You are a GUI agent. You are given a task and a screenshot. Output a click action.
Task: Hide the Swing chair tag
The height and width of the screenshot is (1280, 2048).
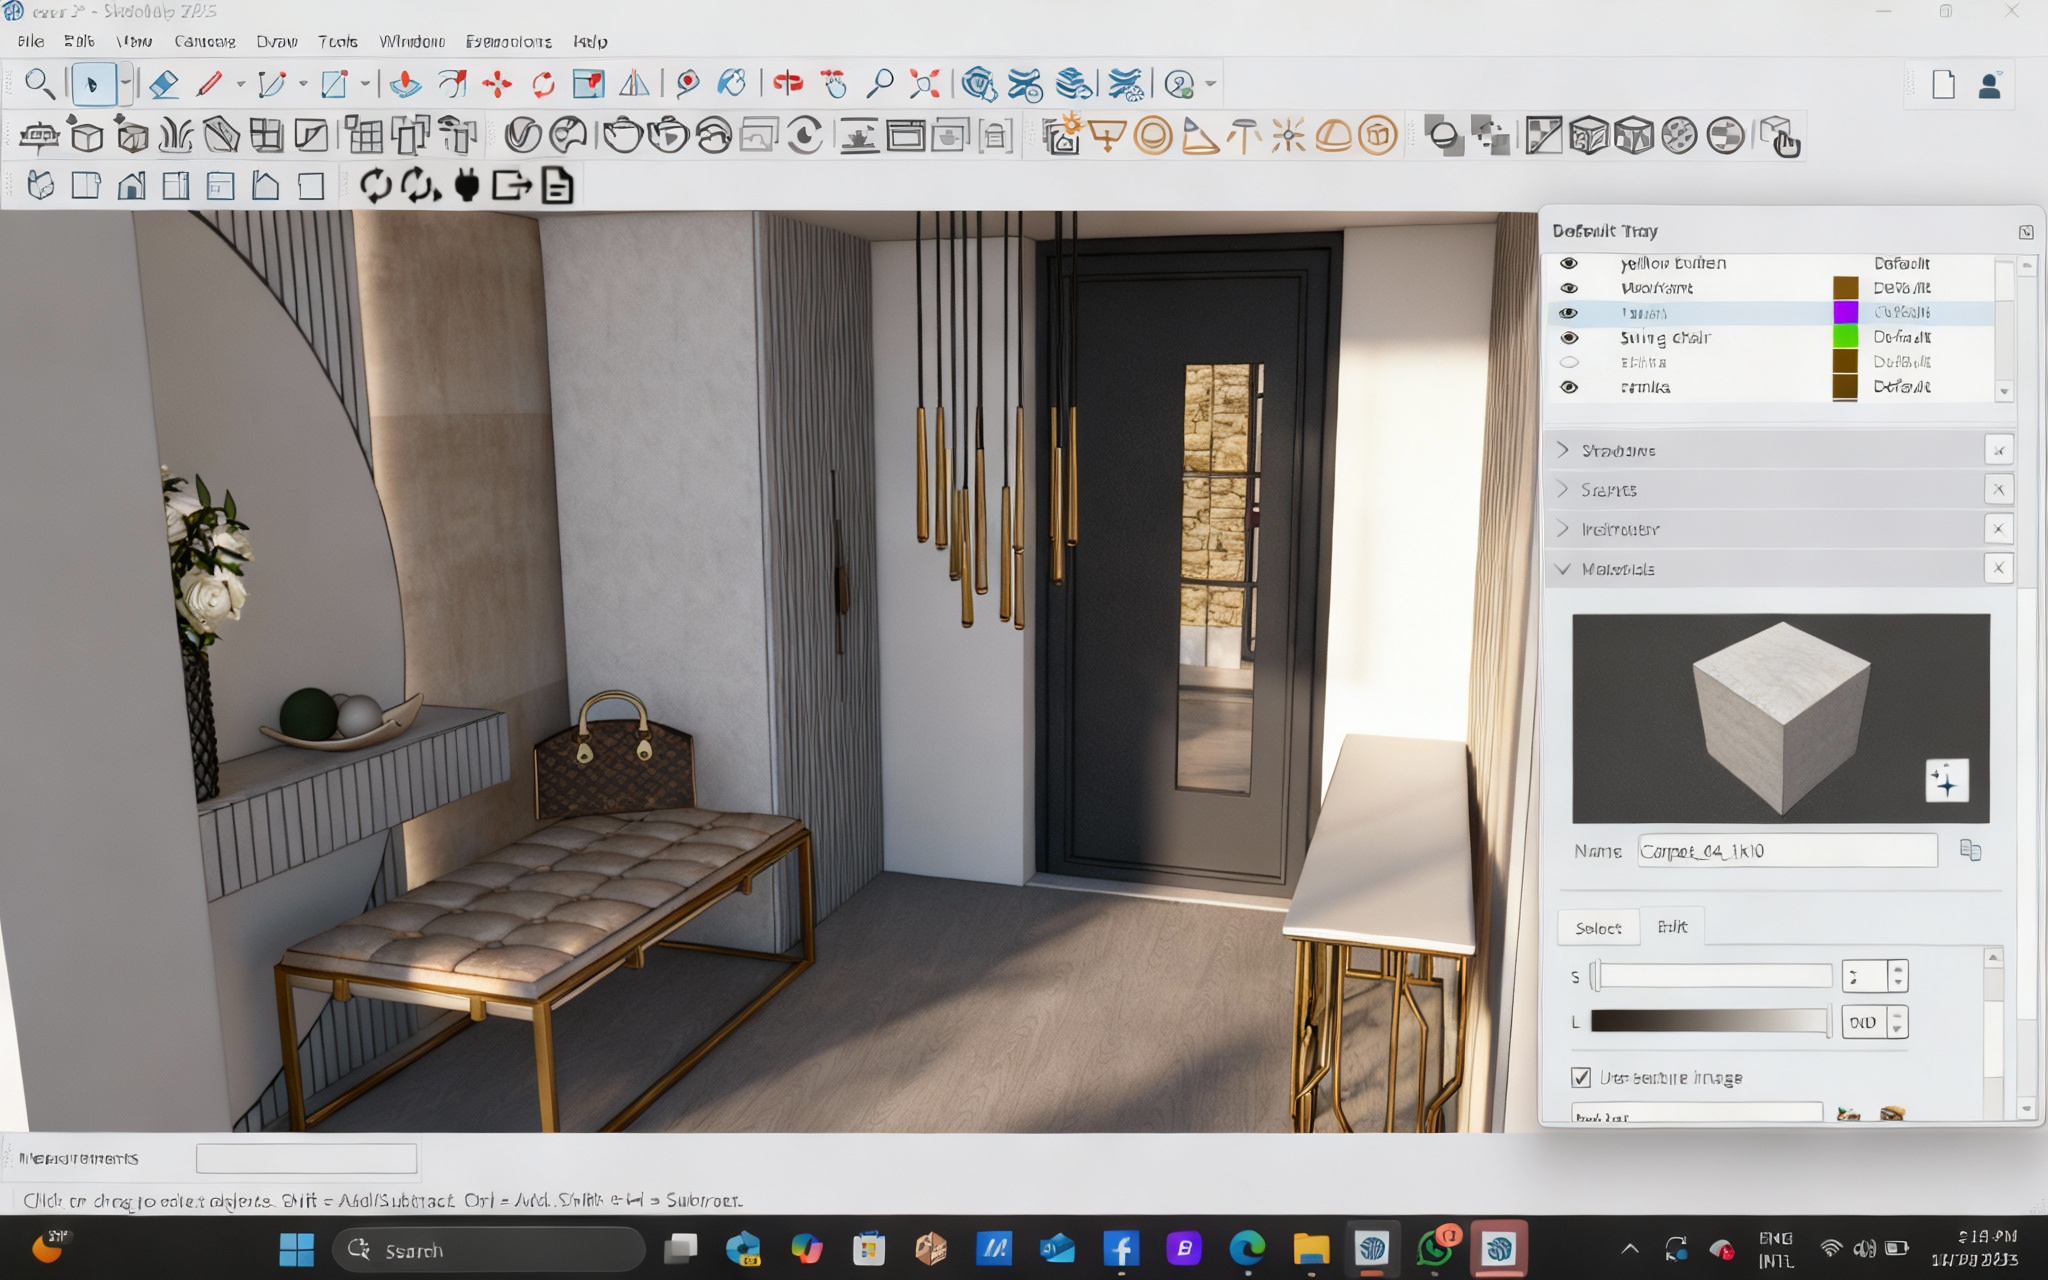coord(1569,338)
